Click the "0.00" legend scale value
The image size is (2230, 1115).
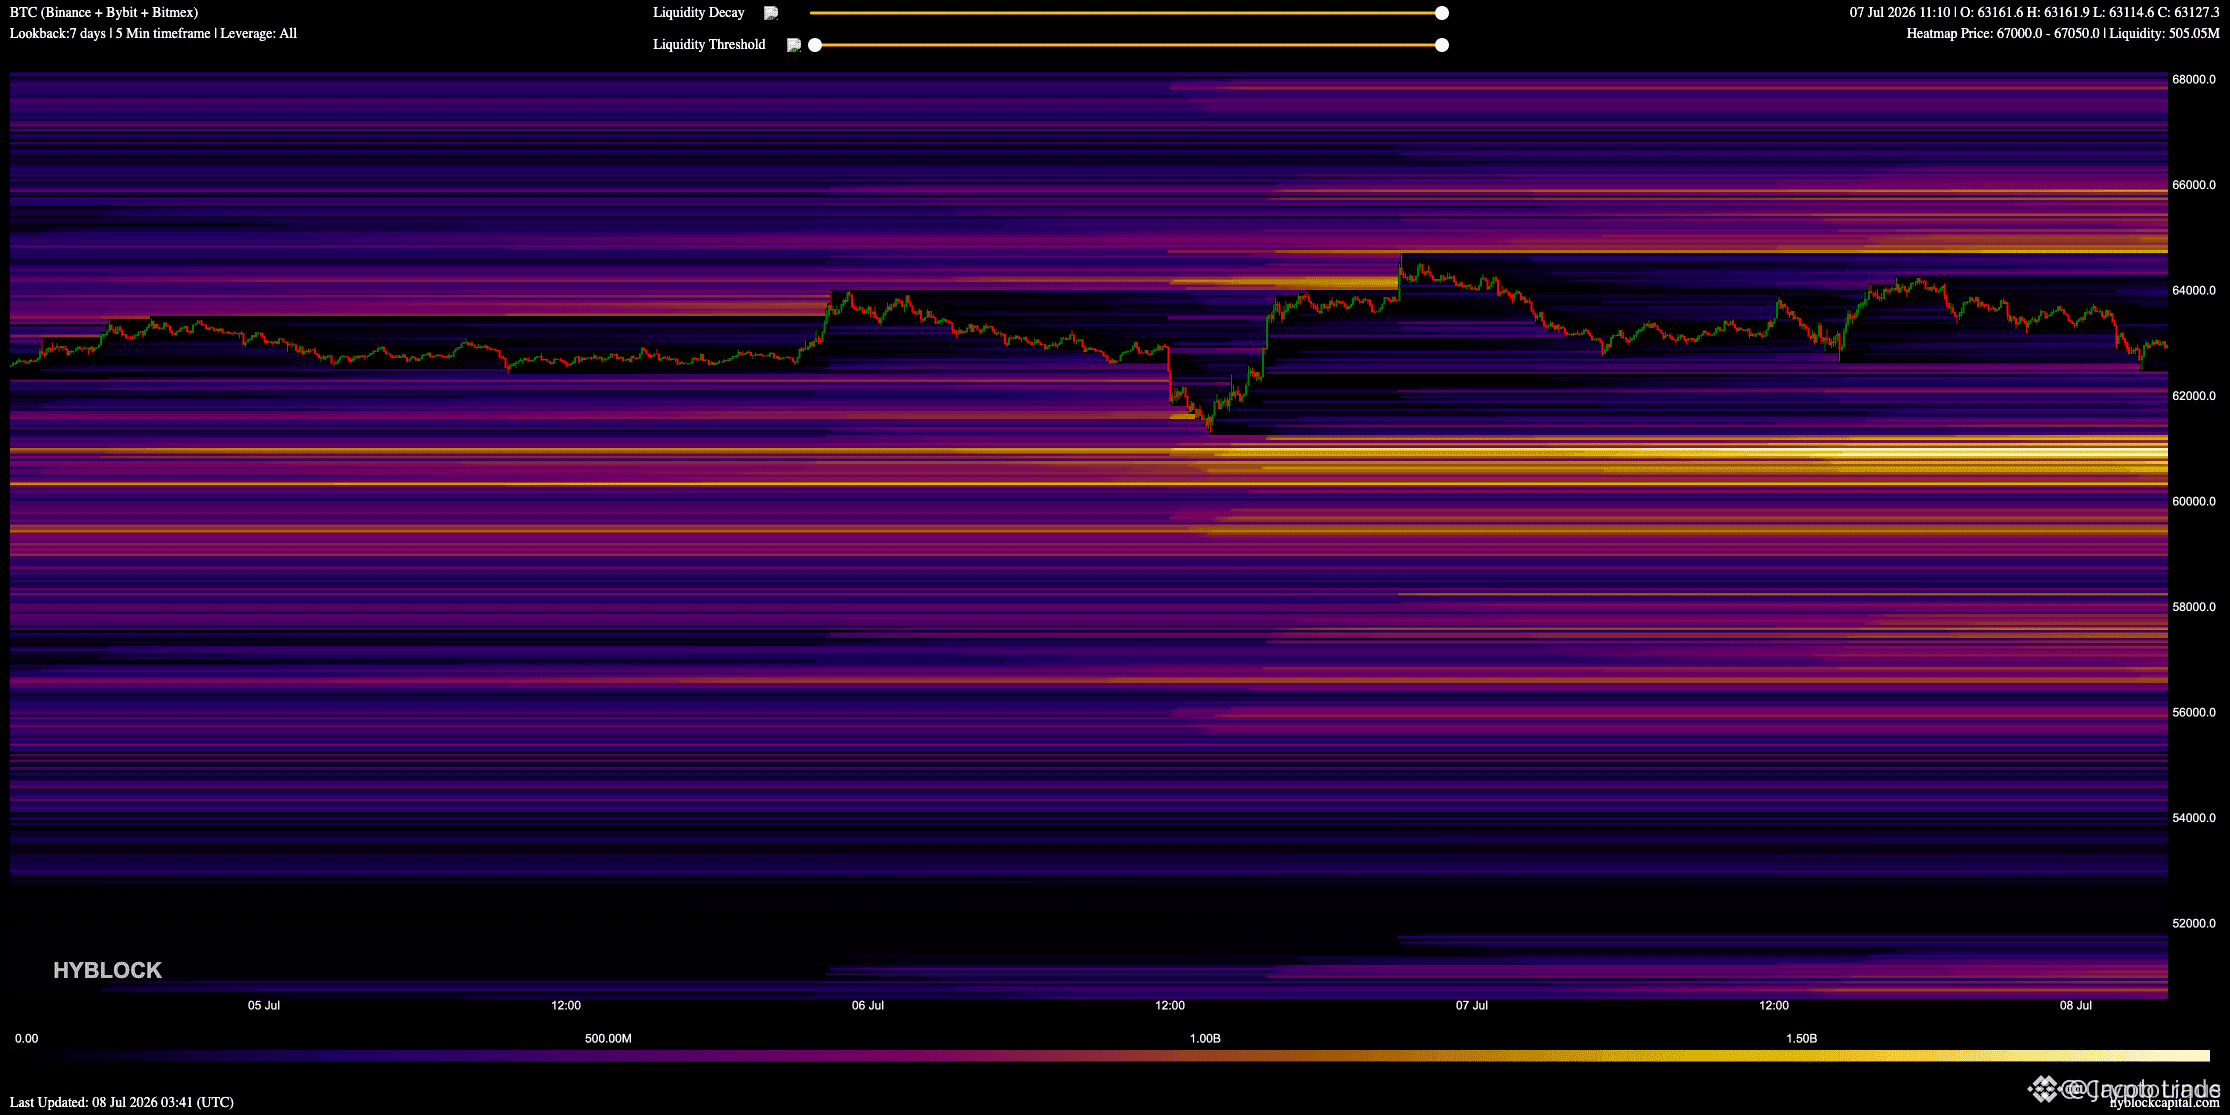[27, 1039]
